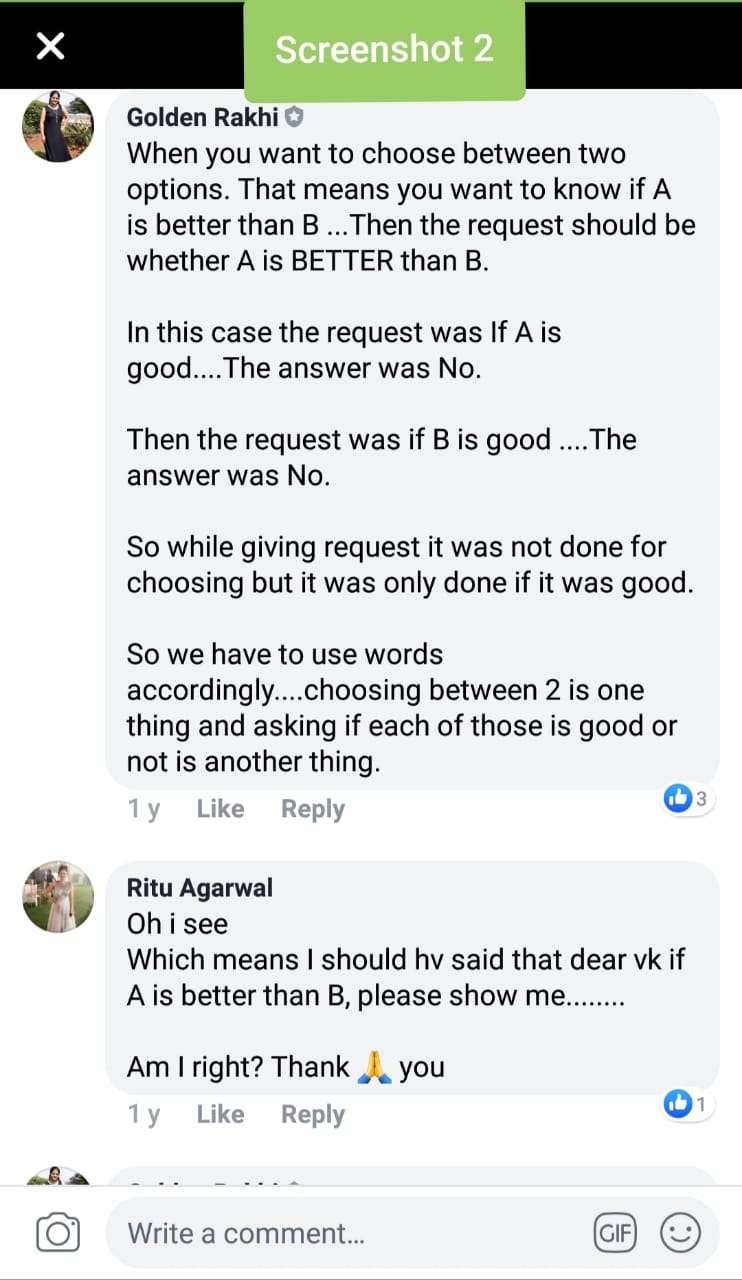Like Ritu Agarwal's comment

tap(220, 1114)
